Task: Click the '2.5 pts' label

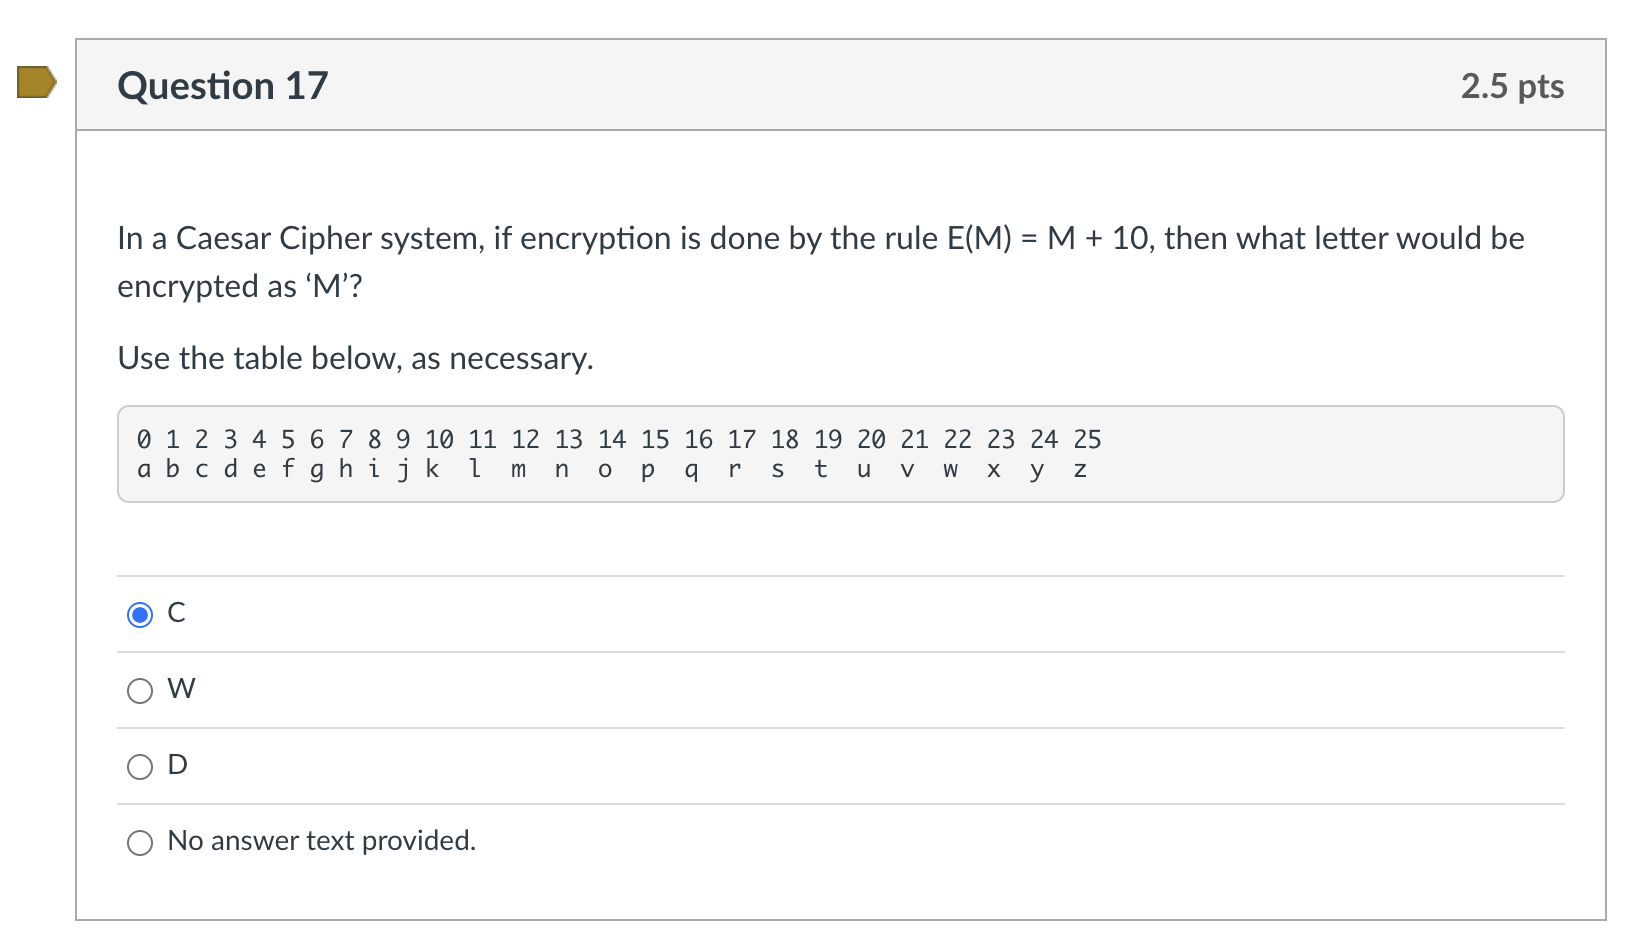Action: point(1512,87)
